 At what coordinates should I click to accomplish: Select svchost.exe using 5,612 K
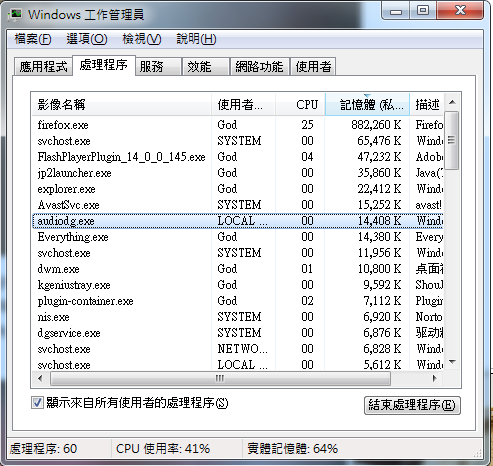(238, 364)
